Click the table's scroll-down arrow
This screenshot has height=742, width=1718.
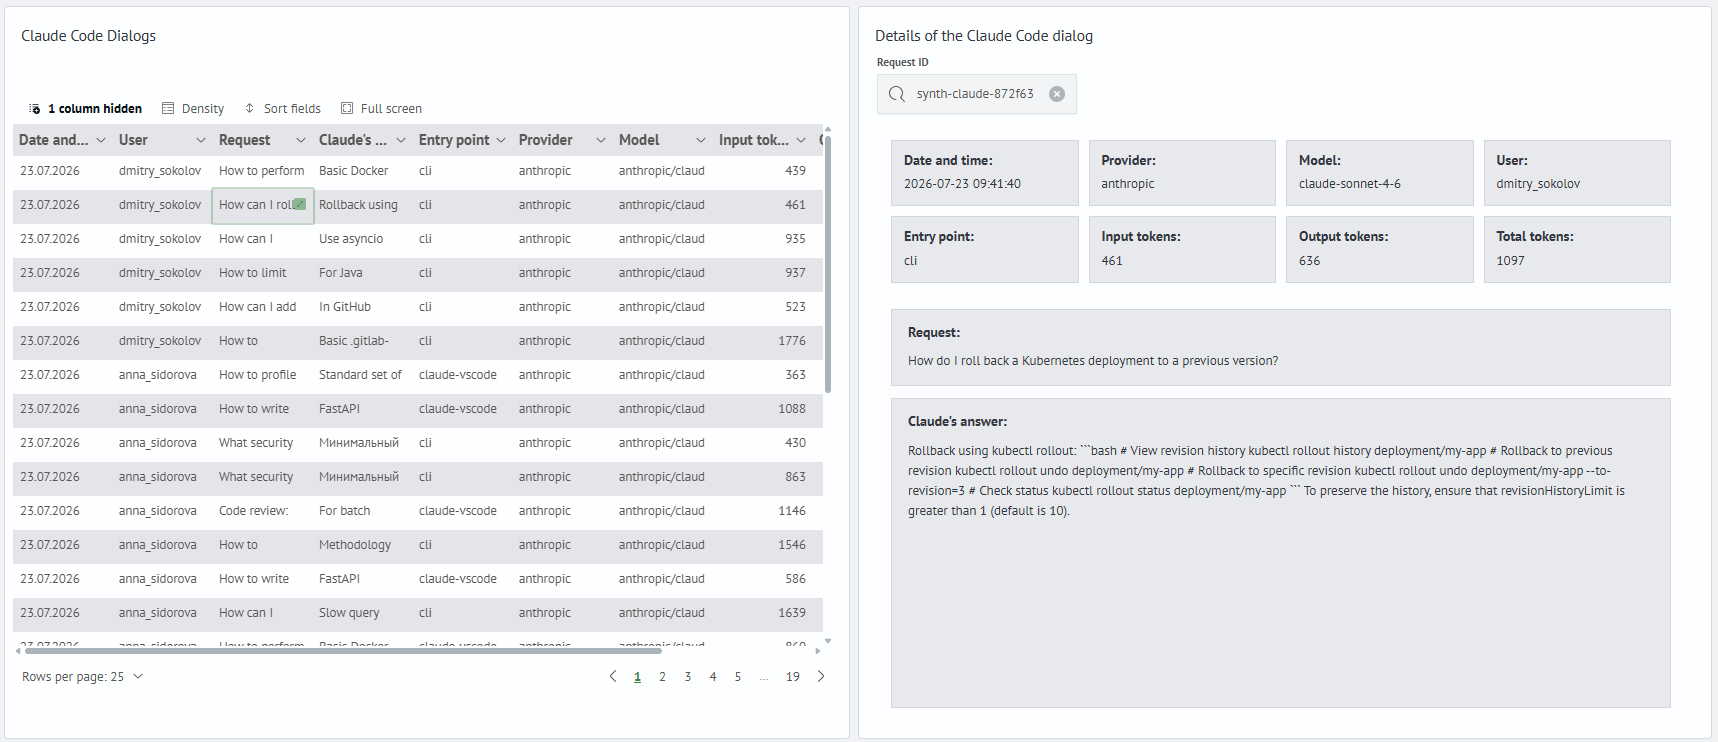[828, 641]
